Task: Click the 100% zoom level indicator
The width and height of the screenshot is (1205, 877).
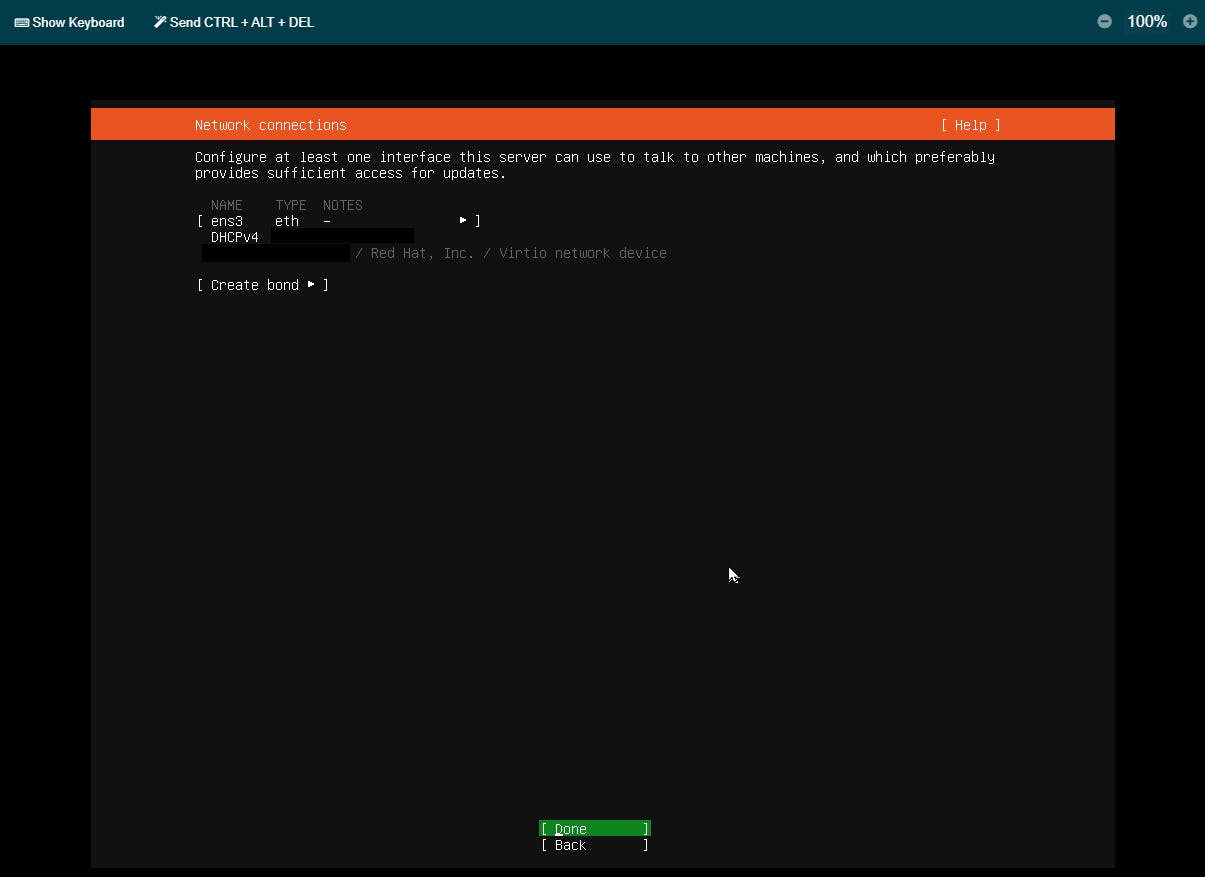Action: (1147, 21)
